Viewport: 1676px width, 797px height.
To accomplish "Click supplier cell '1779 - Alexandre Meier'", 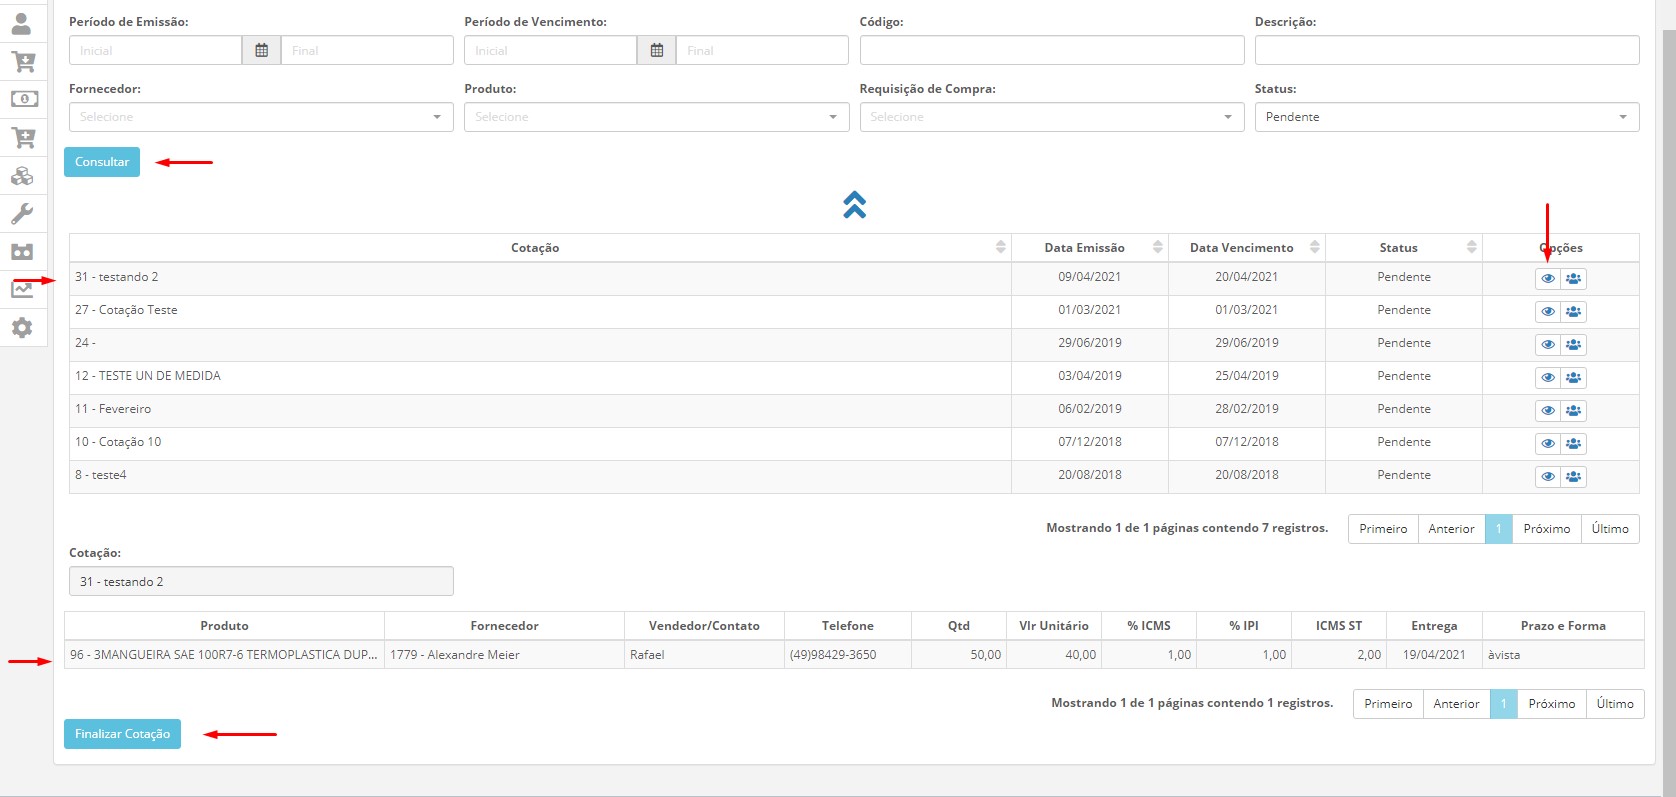I will (x=504, y=655).
